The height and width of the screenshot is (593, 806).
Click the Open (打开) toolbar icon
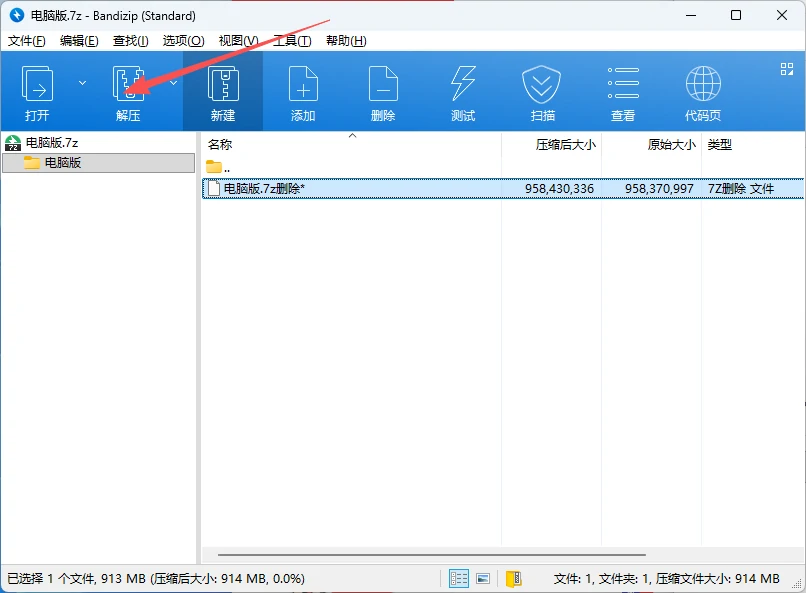coord(37,84)
